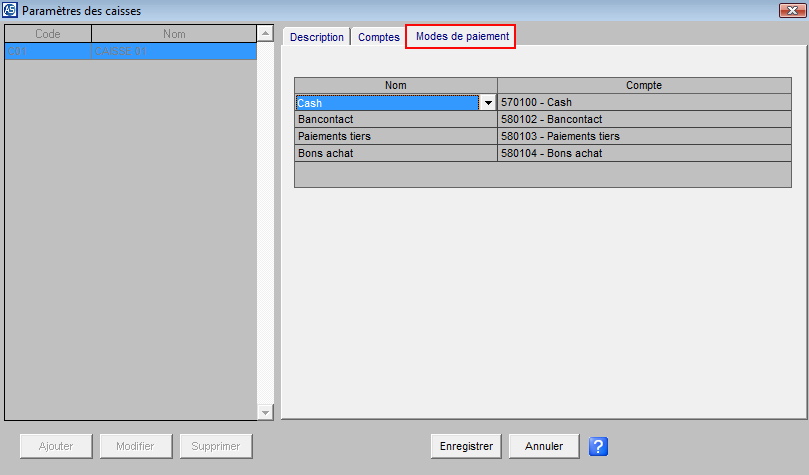Click the scroll down arrow of the caisse list
This screenshot has height=475, width=809.
(x=265, y=412)
